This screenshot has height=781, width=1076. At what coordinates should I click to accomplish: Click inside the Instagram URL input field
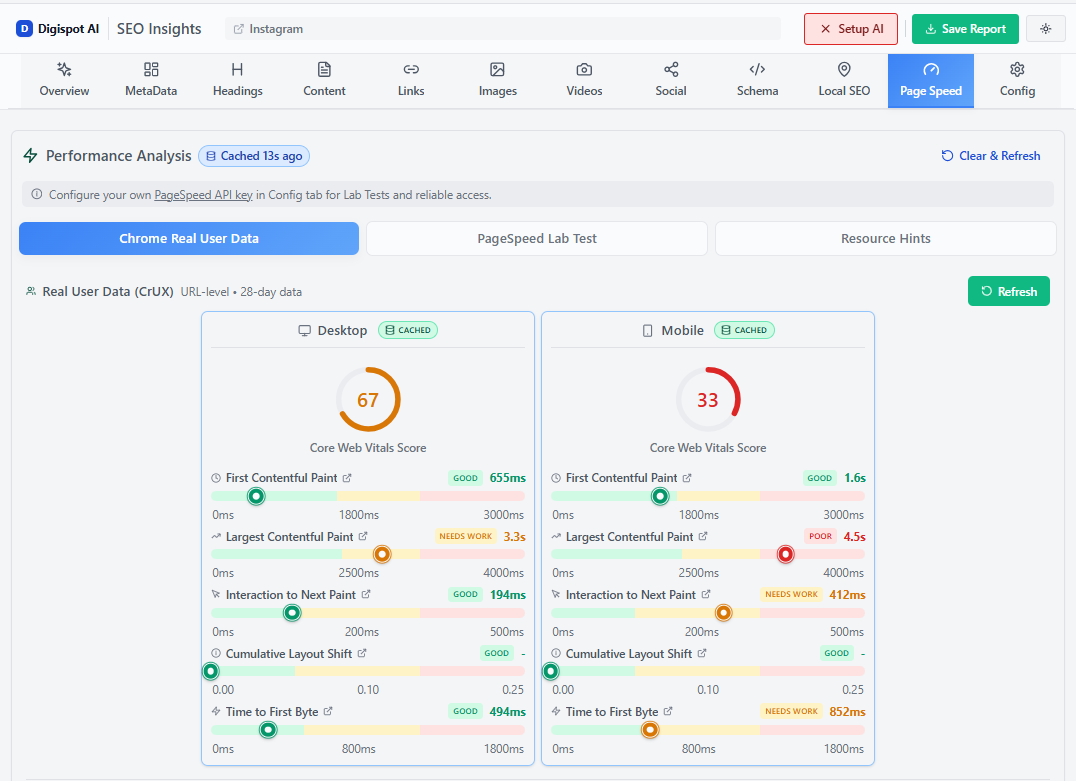[500, 29]
